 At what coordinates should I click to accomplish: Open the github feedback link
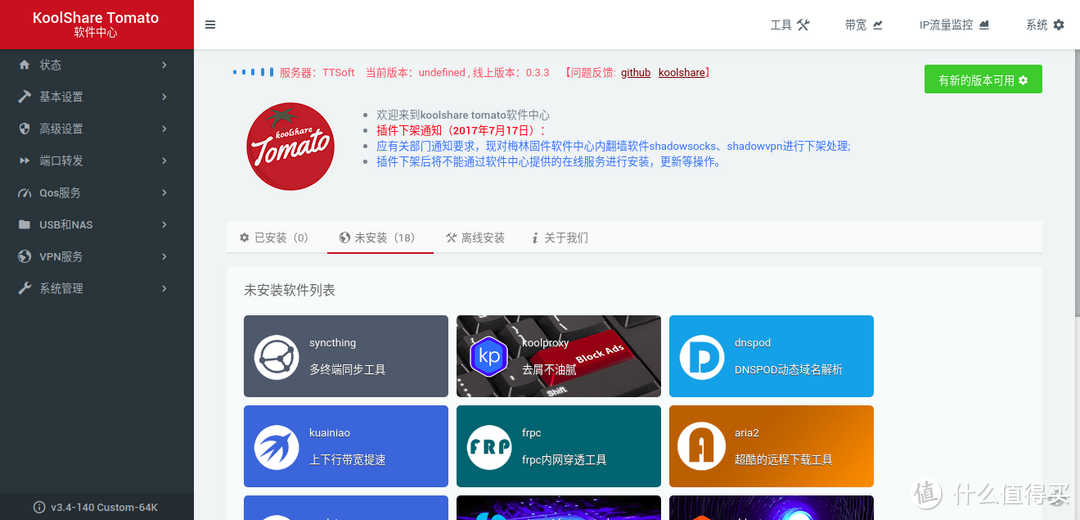pyautogui.click(x=635, y=73)
